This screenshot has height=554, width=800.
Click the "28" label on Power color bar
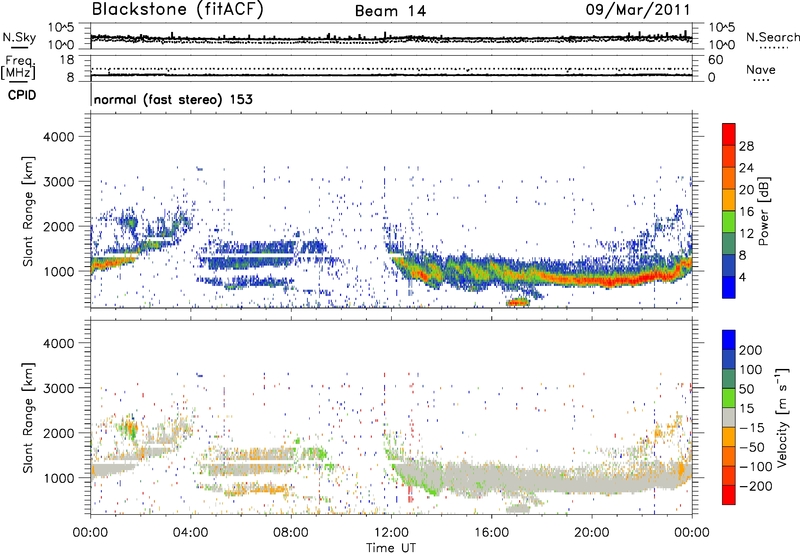click(746, 146)
